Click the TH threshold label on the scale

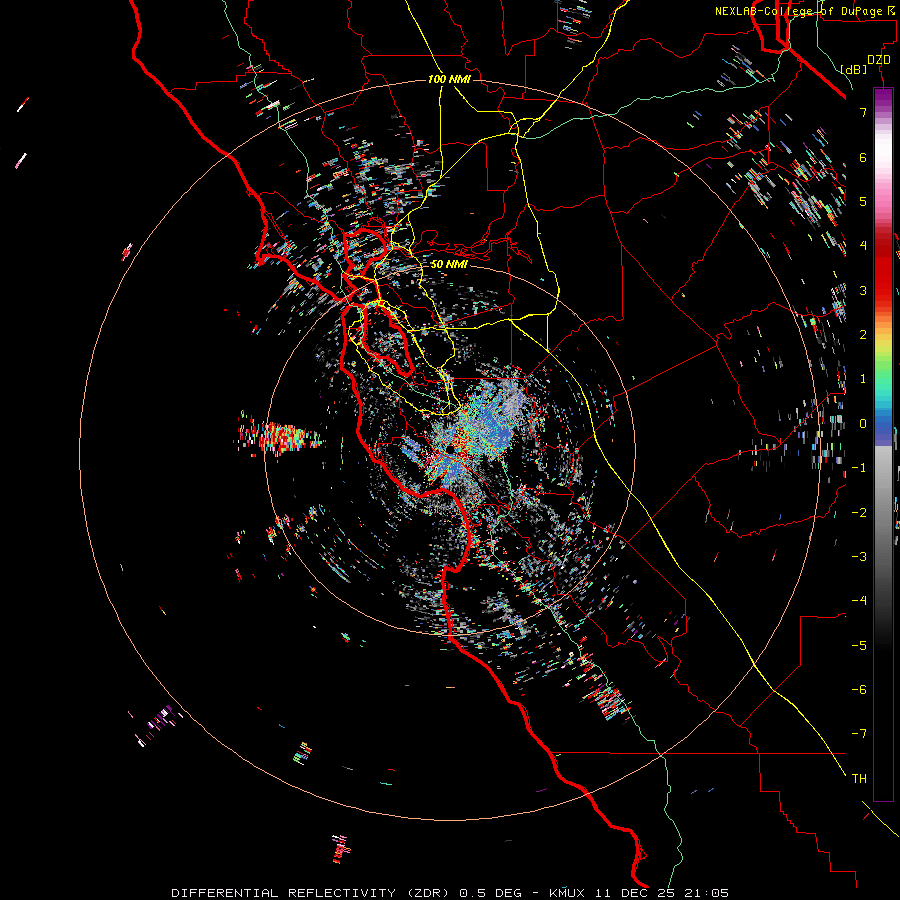click(859, 779)
